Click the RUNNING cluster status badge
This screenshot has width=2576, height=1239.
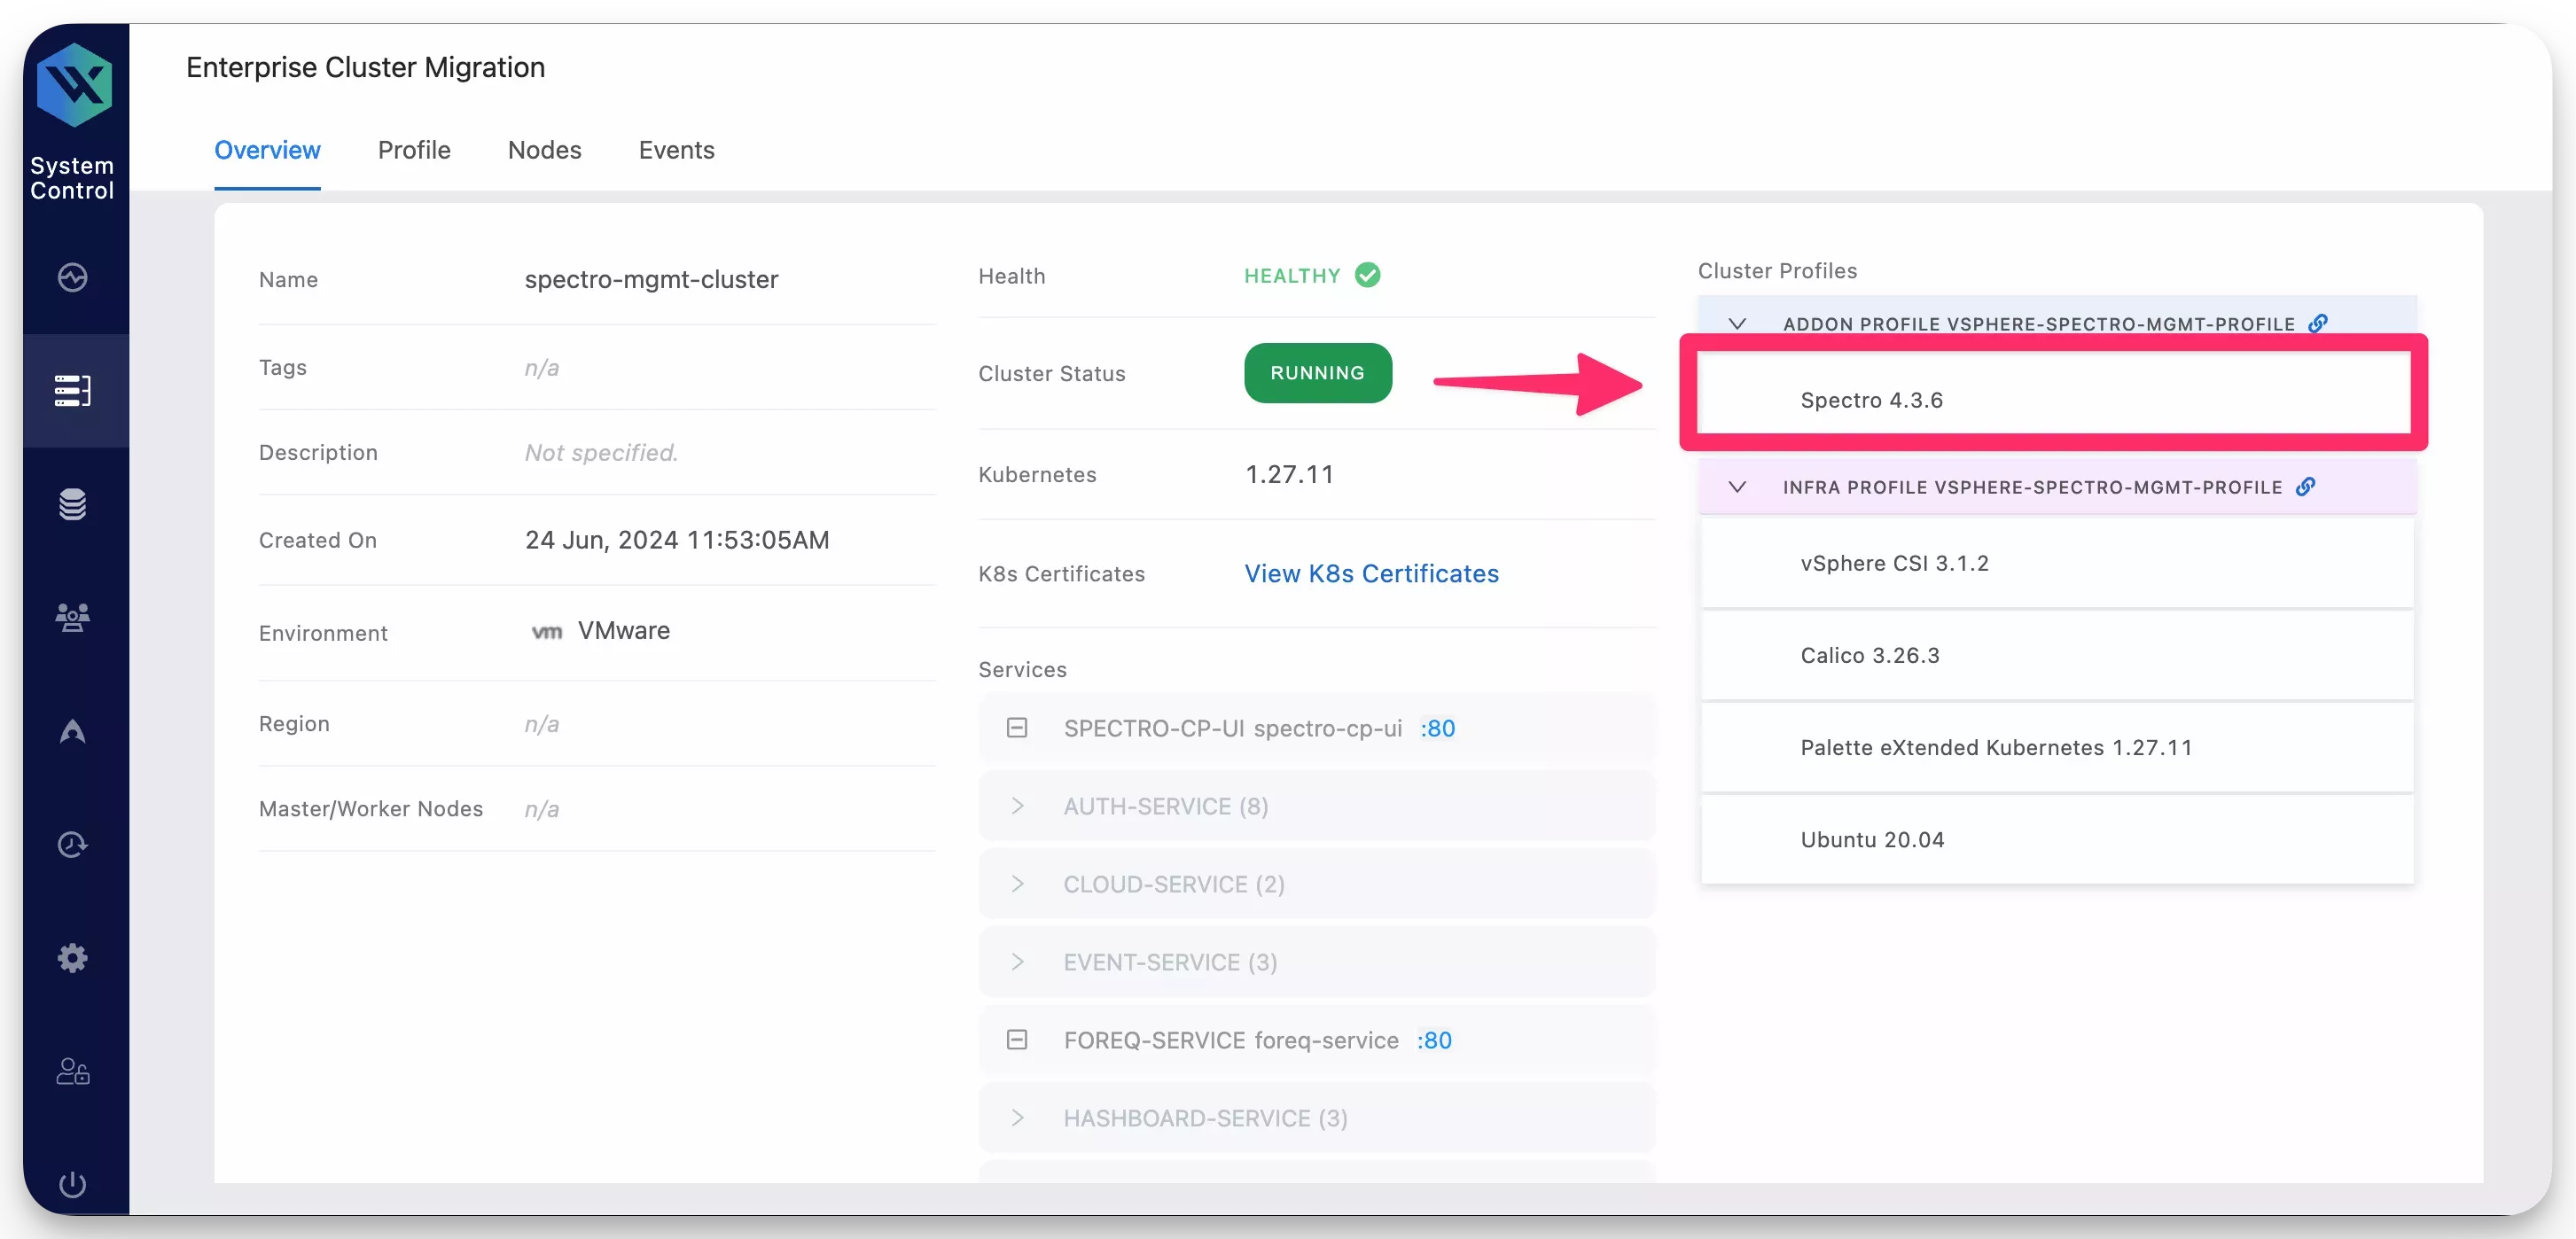click(x=1317, y=373)
